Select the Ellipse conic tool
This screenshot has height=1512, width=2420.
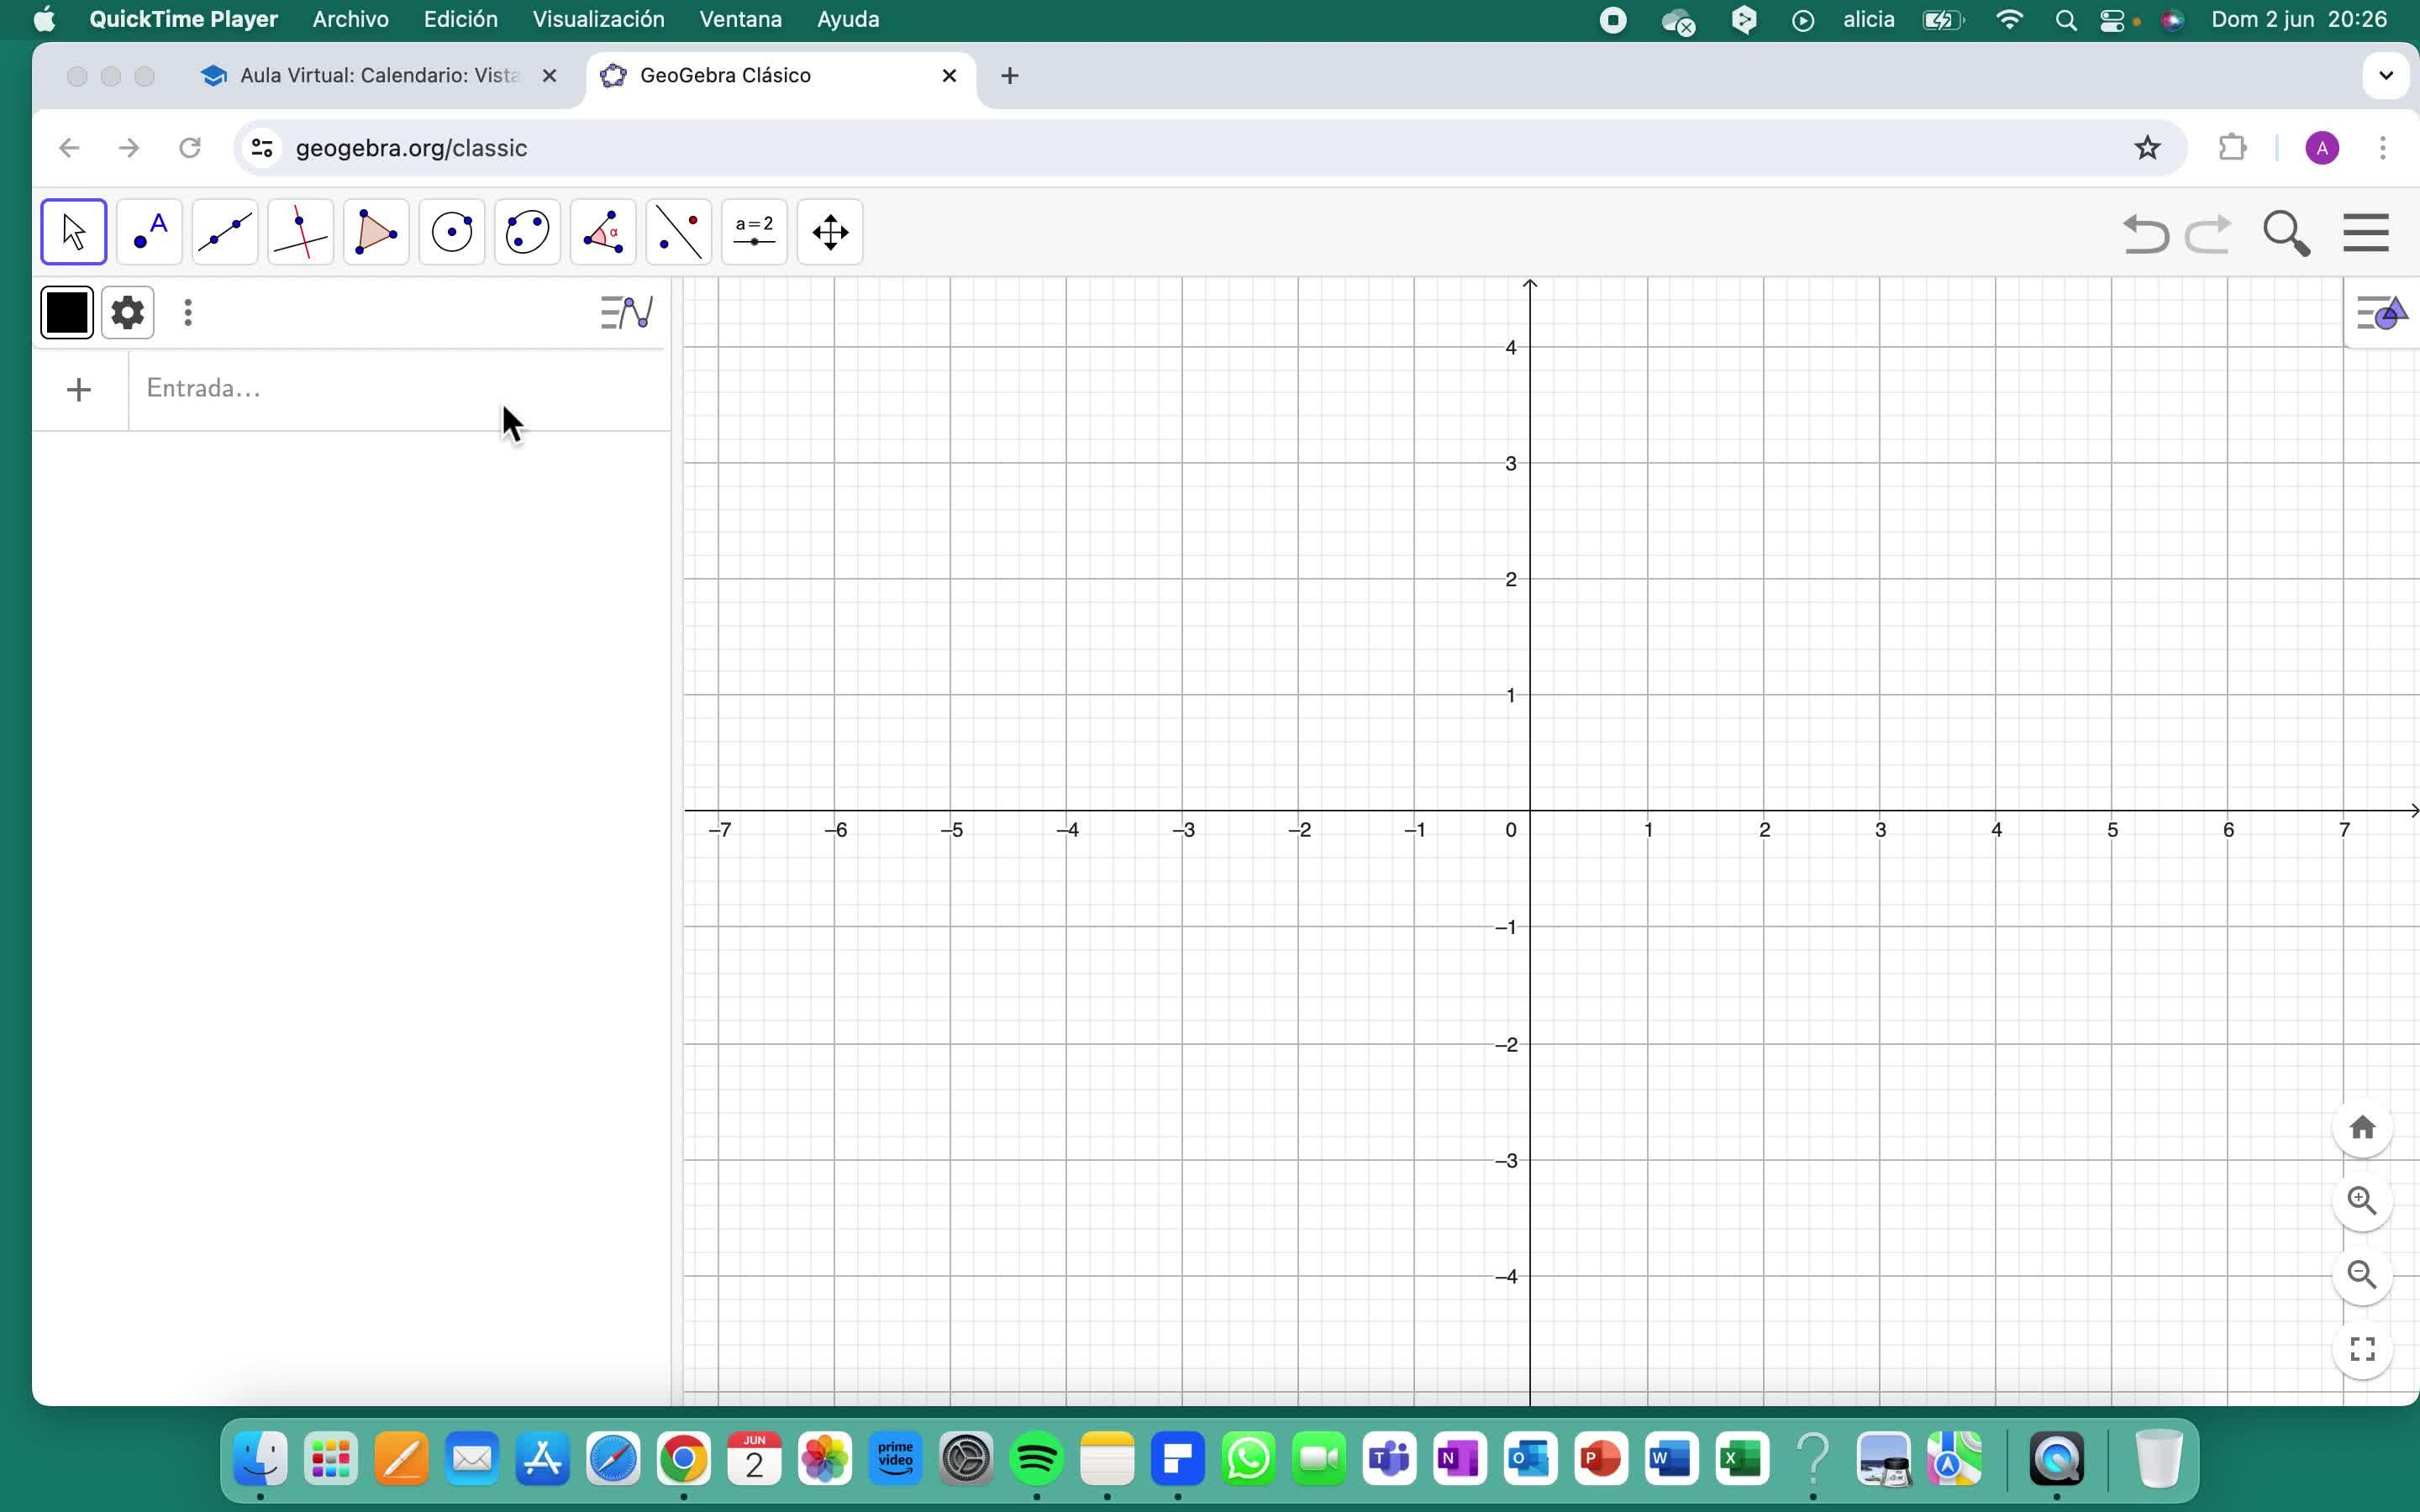coord(527,232)
